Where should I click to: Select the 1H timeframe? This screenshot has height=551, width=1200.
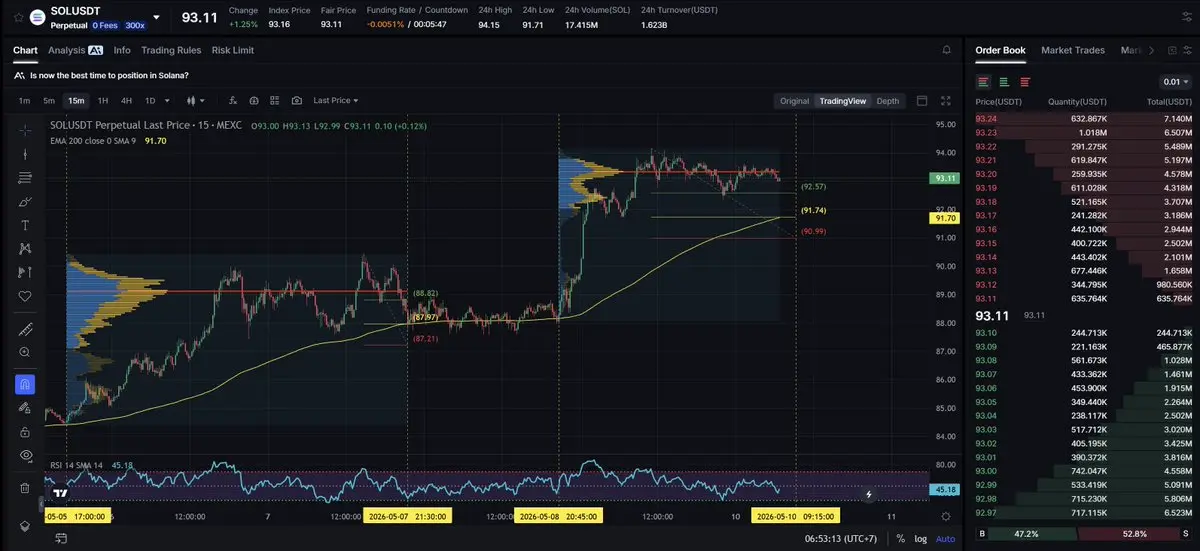[103, 101]
